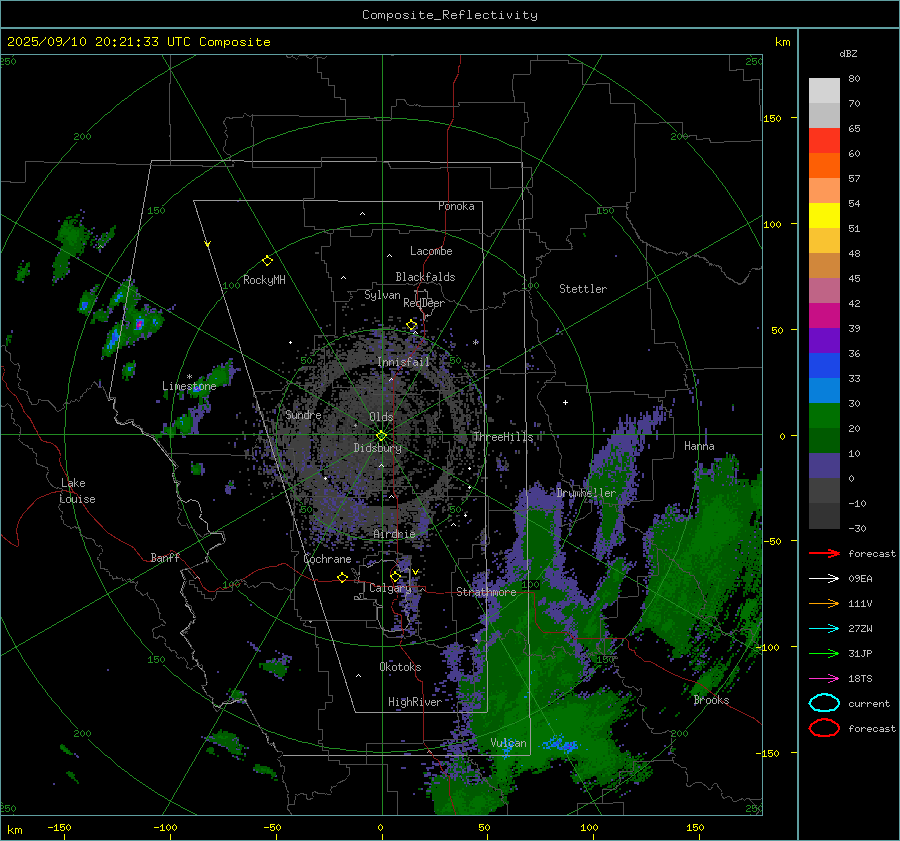Click the 42 dBZ magenta color swatch
This screenshot has height=841, width=900.
[x=824, y=316]
